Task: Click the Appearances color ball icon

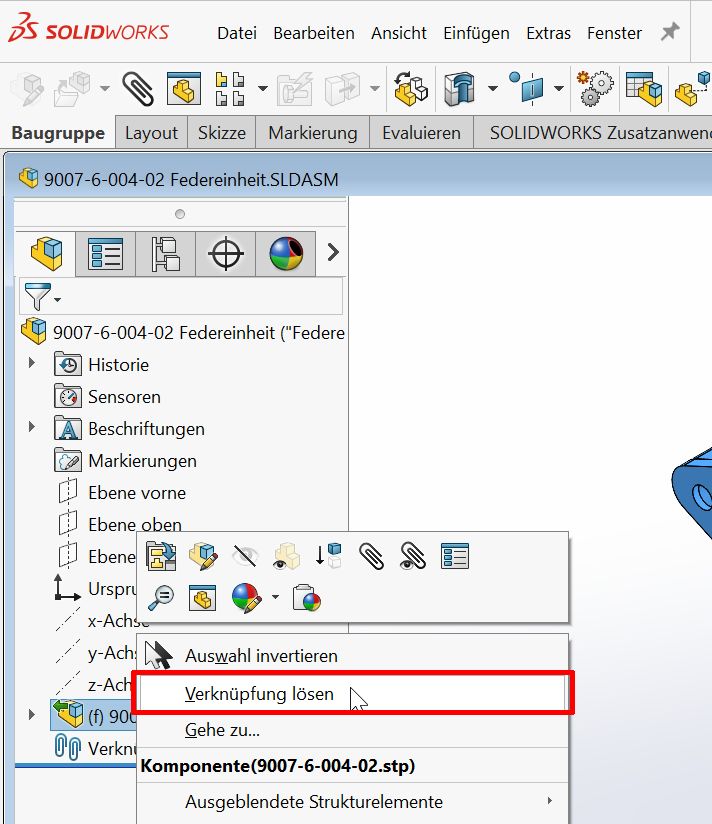Action: (246, 598)
